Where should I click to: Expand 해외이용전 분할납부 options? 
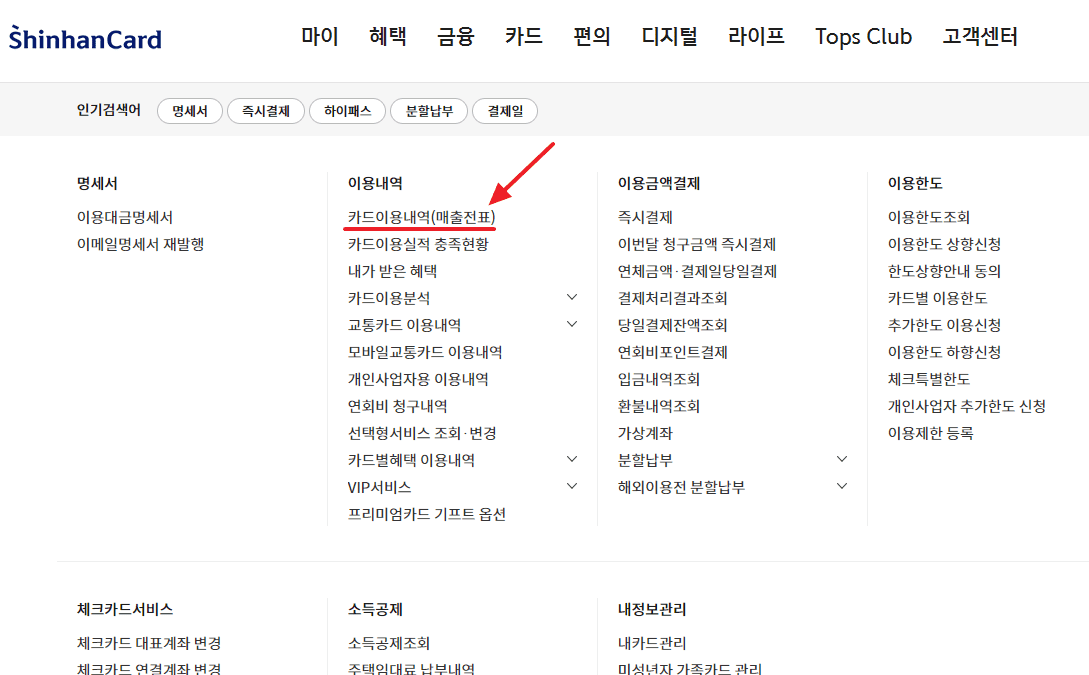tap(841, 485)
